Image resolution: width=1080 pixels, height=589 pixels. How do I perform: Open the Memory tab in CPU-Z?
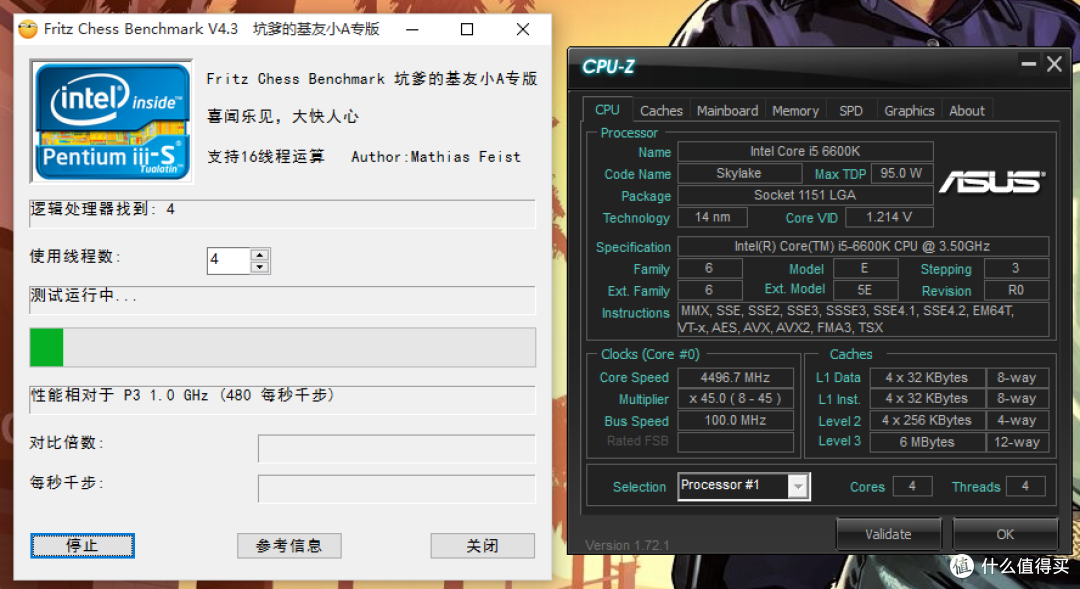pos(796,111)
